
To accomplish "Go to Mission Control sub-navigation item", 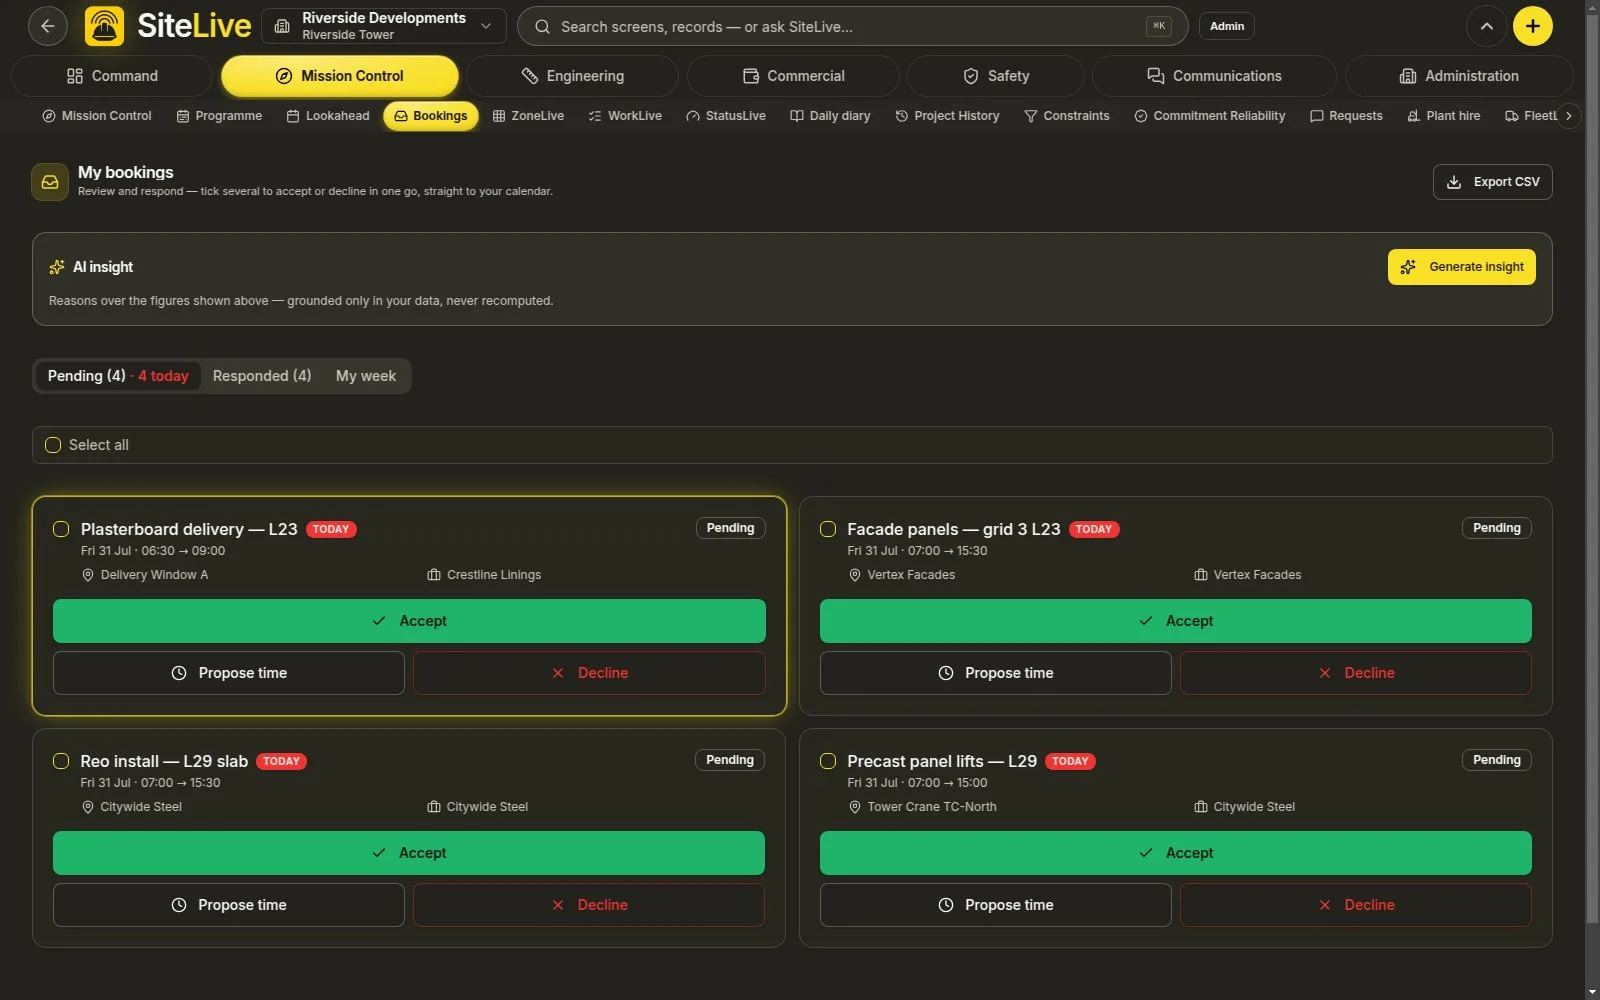I will coord(97,116).
